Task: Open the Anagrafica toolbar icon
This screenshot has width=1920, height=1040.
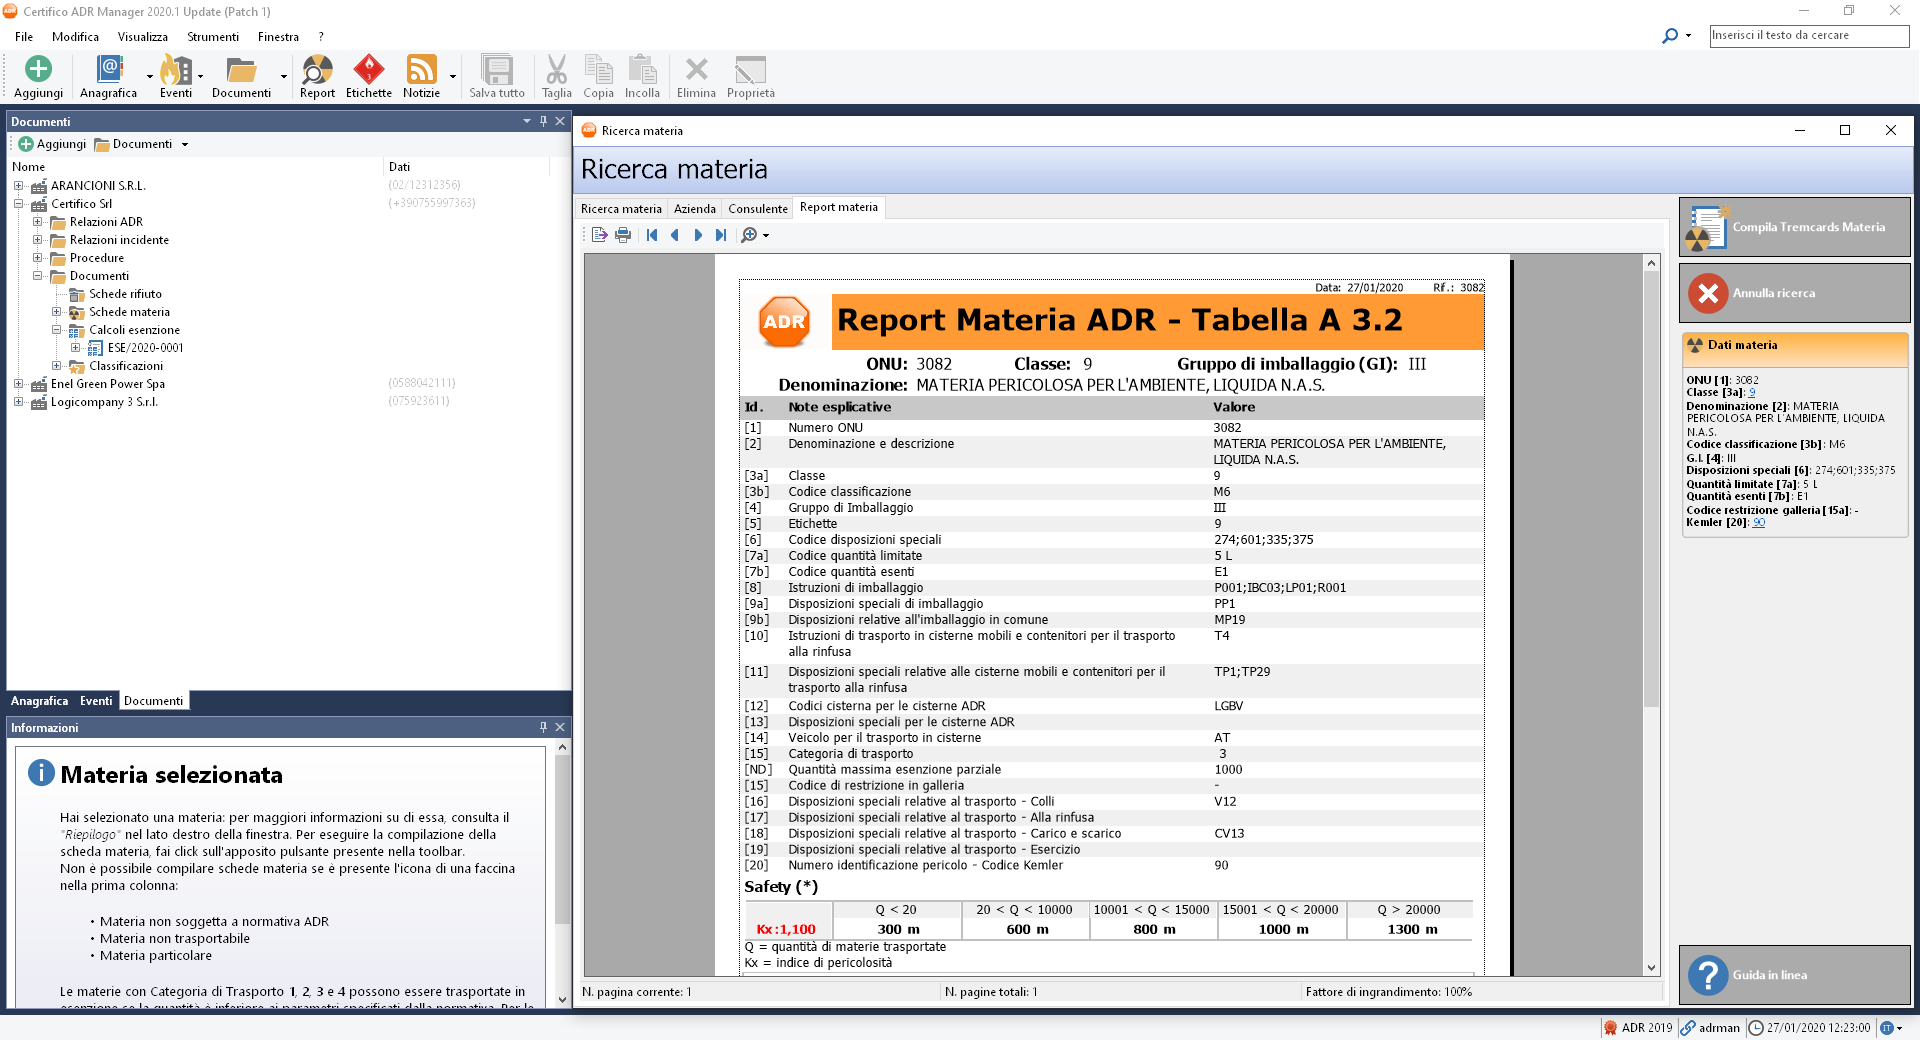Action: (108, 76)
